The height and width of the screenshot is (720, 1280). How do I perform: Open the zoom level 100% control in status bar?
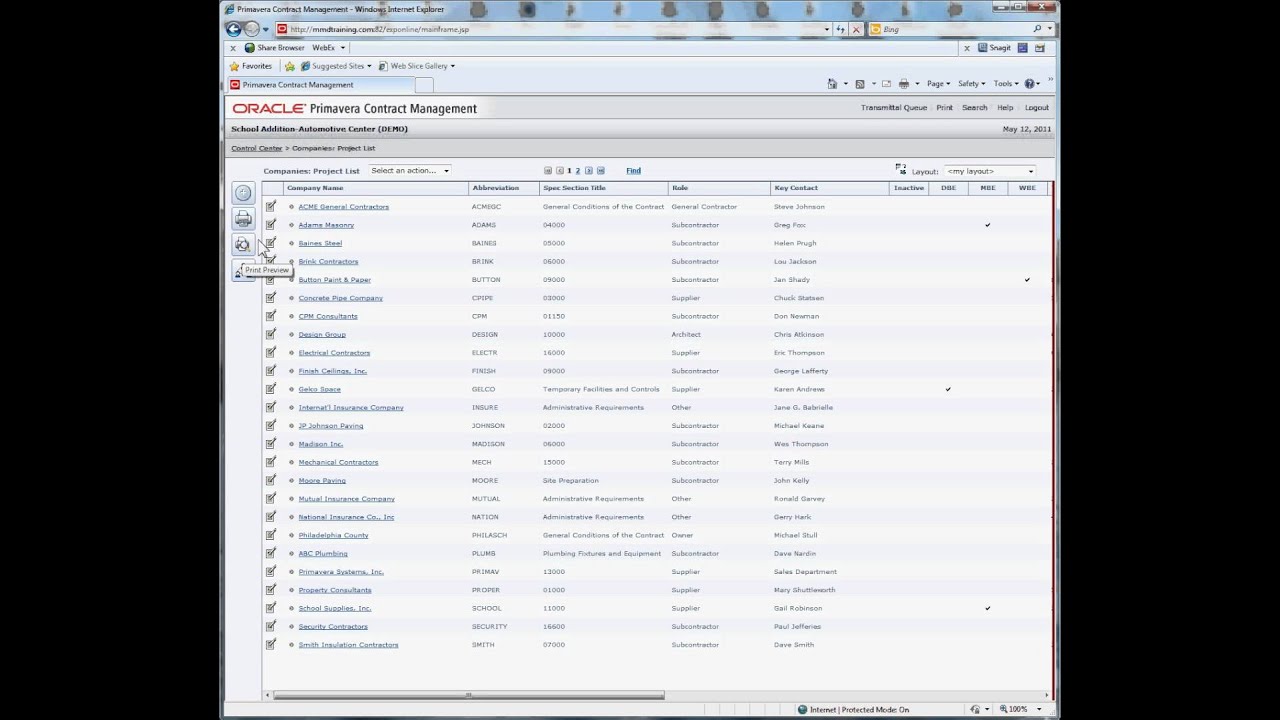click(1022, 709)
